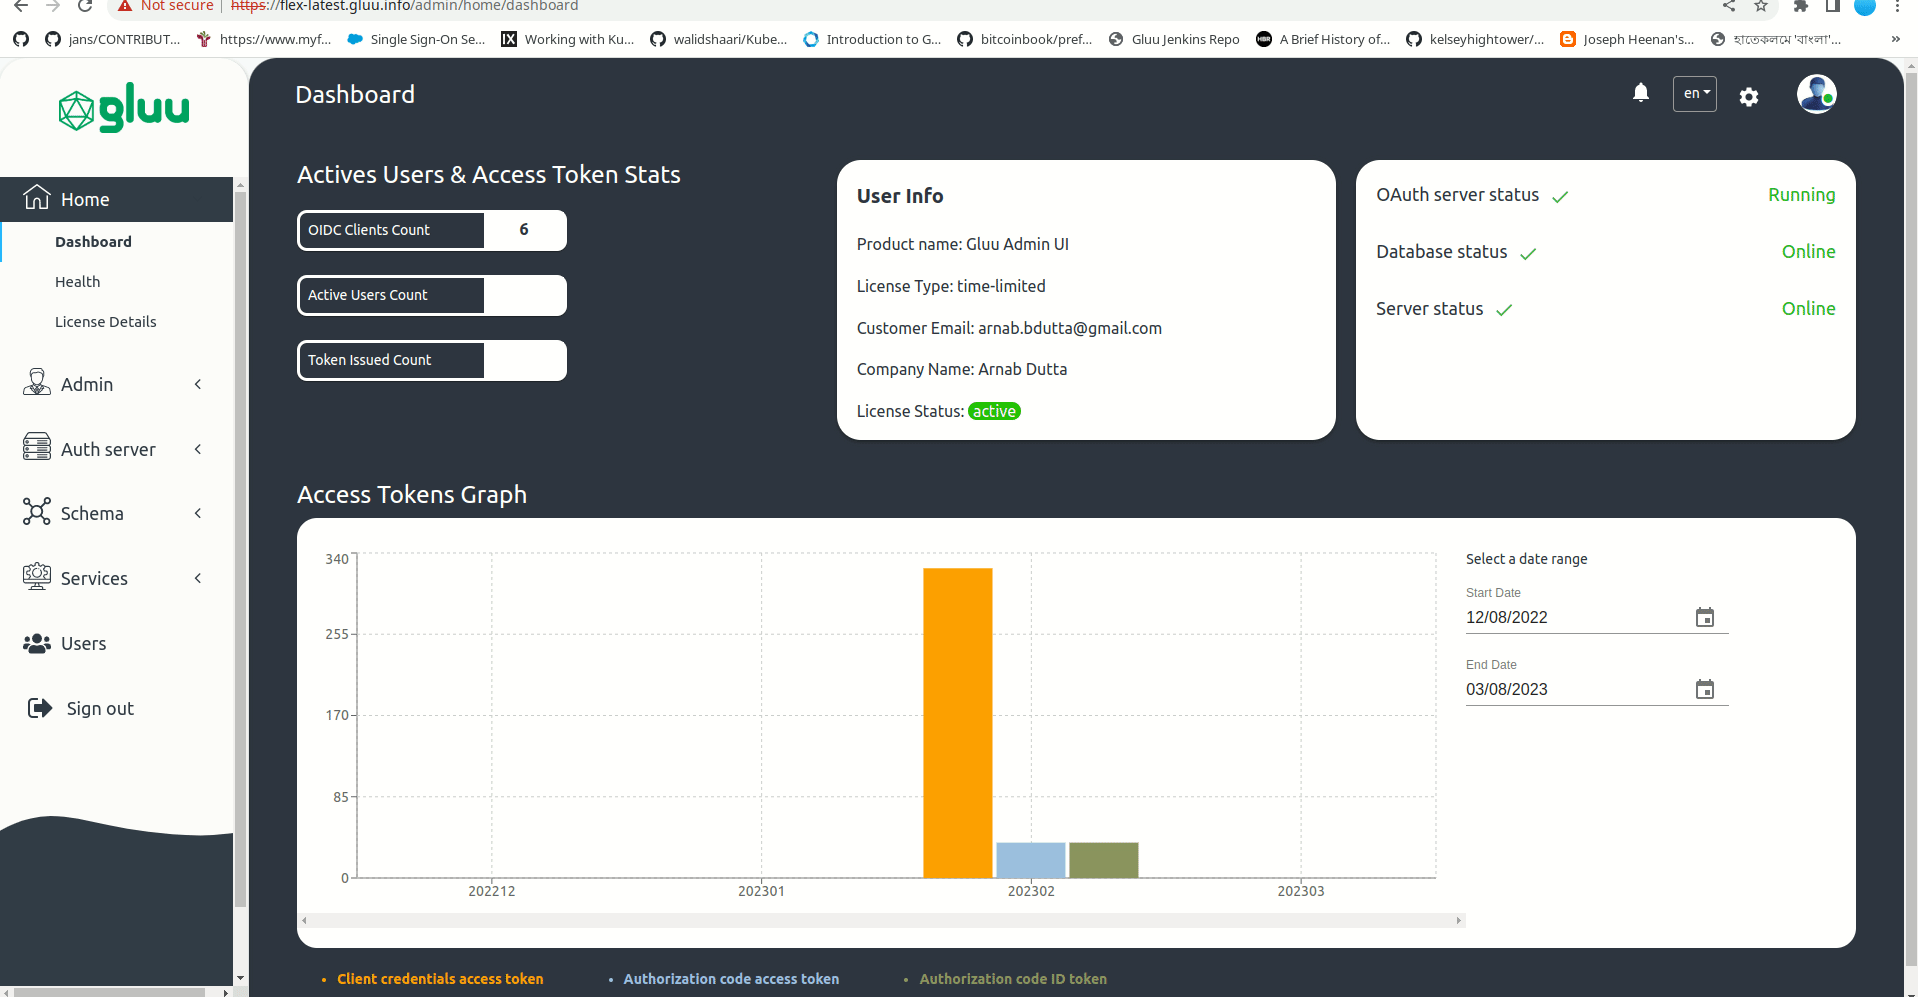The height and width of the screenshot is (997, 1918).
Task: Open the settings gear icon
Action: coord(1748,96)
